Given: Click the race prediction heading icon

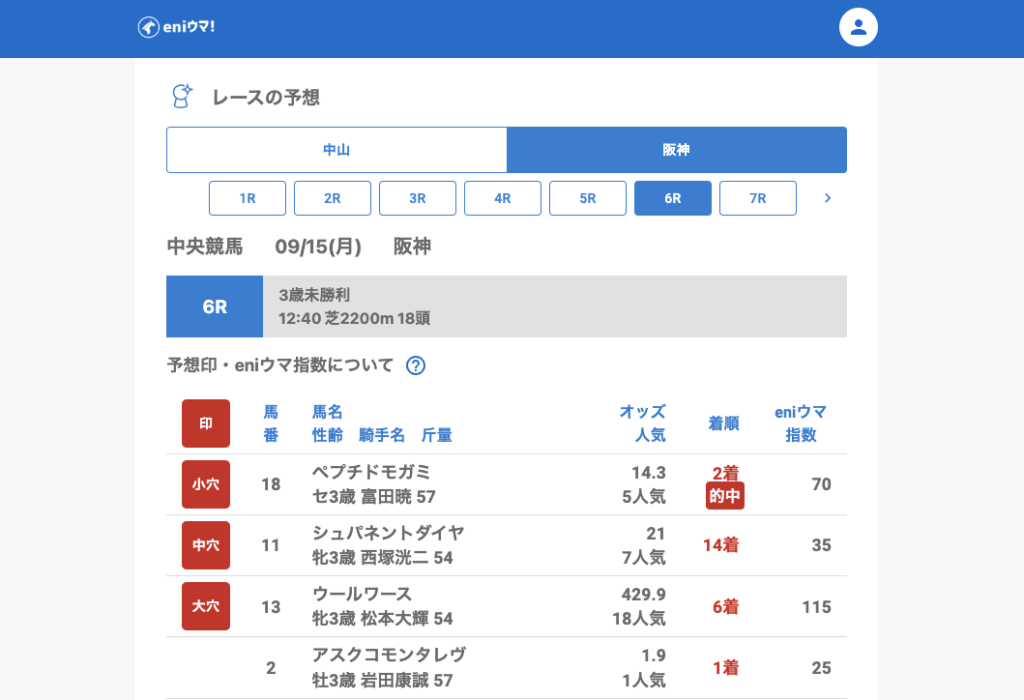Looking at the screenshot, I should (x=182, y=96).
